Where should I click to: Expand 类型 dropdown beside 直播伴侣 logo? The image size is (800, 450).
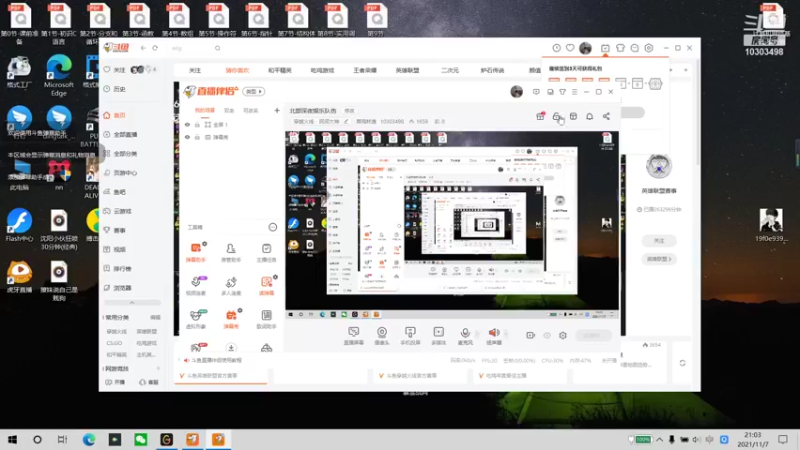click(x=254, y=91)
